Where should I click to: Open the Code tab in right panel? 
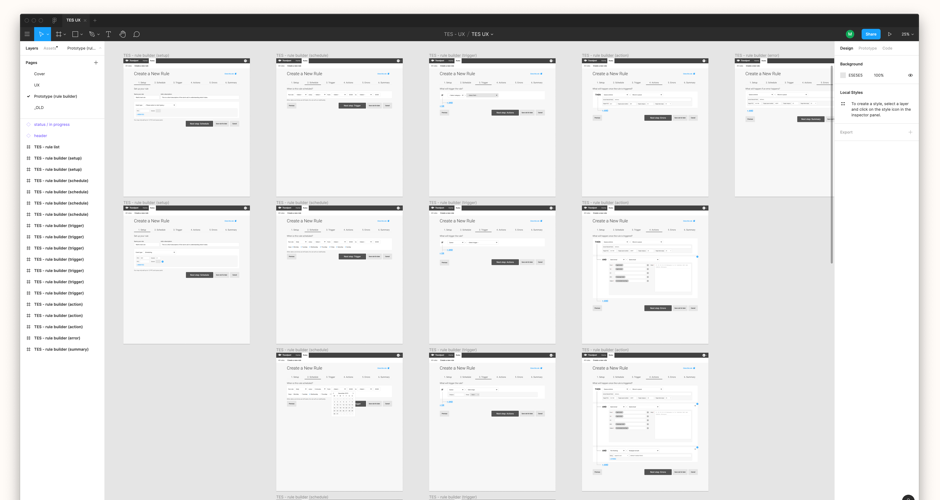887,48
